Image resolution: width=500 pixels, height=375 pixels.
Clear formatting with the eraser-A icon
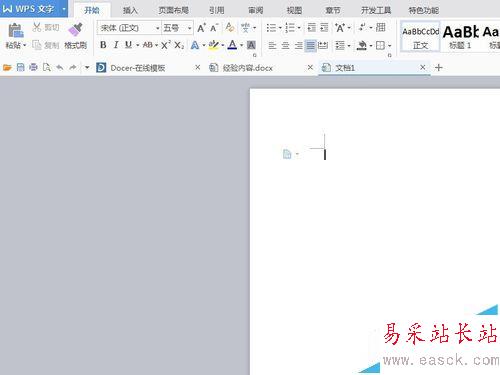tap(230, 27)
